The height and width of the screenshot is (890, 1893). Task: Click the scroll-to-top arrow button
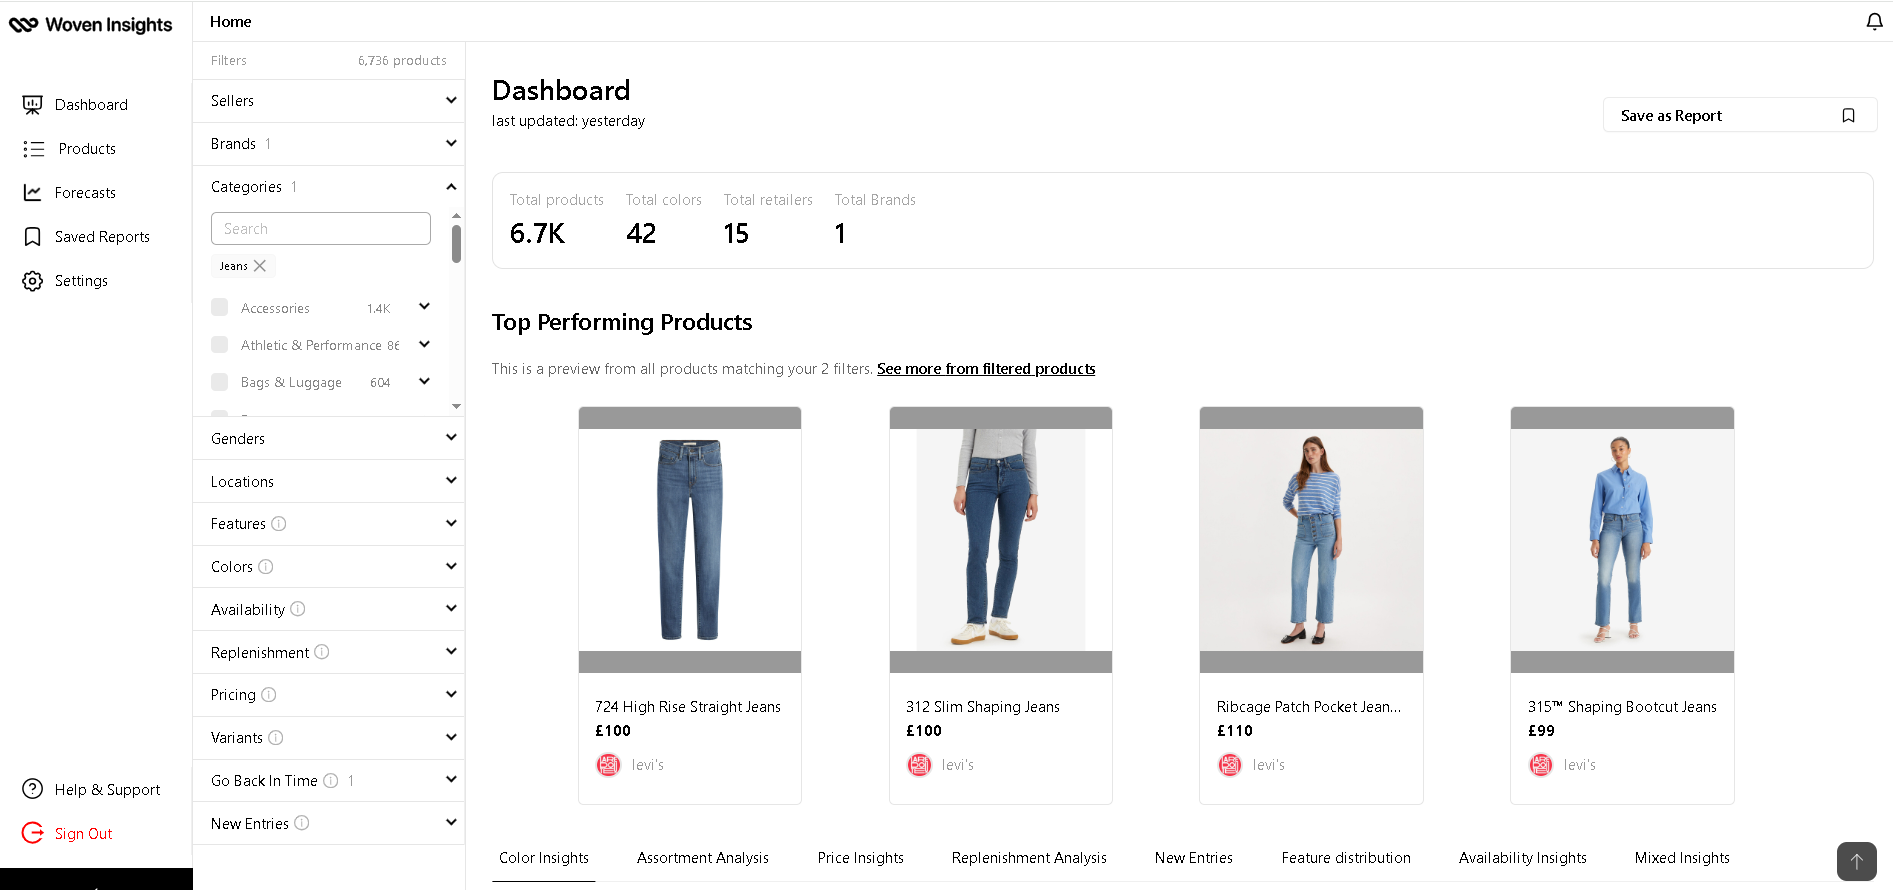pos(1857,861)
